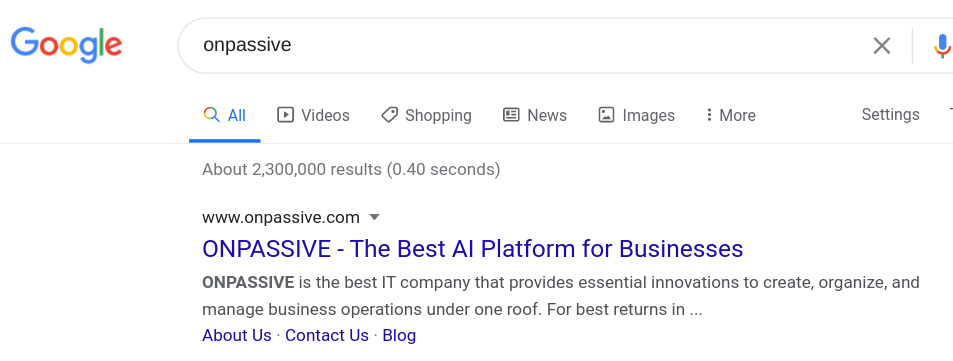Open the About Us sitelink
953x361 pixels.
pyautogui.click(x=236, y=335)
